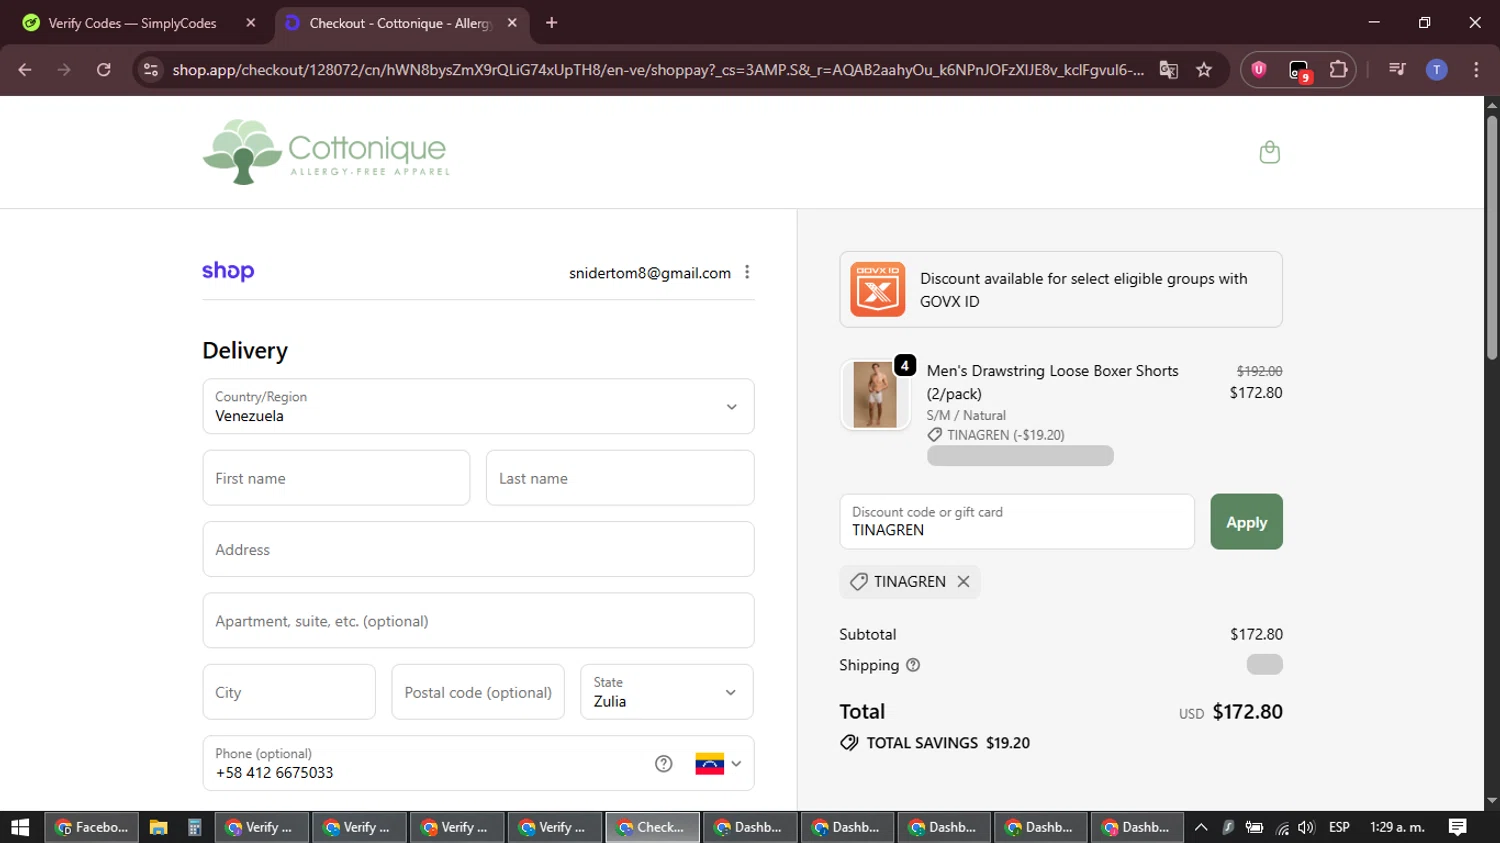Switch to the Checkout taskbar window
Screen dimensions: 1500x843
(x=652, y=827)
